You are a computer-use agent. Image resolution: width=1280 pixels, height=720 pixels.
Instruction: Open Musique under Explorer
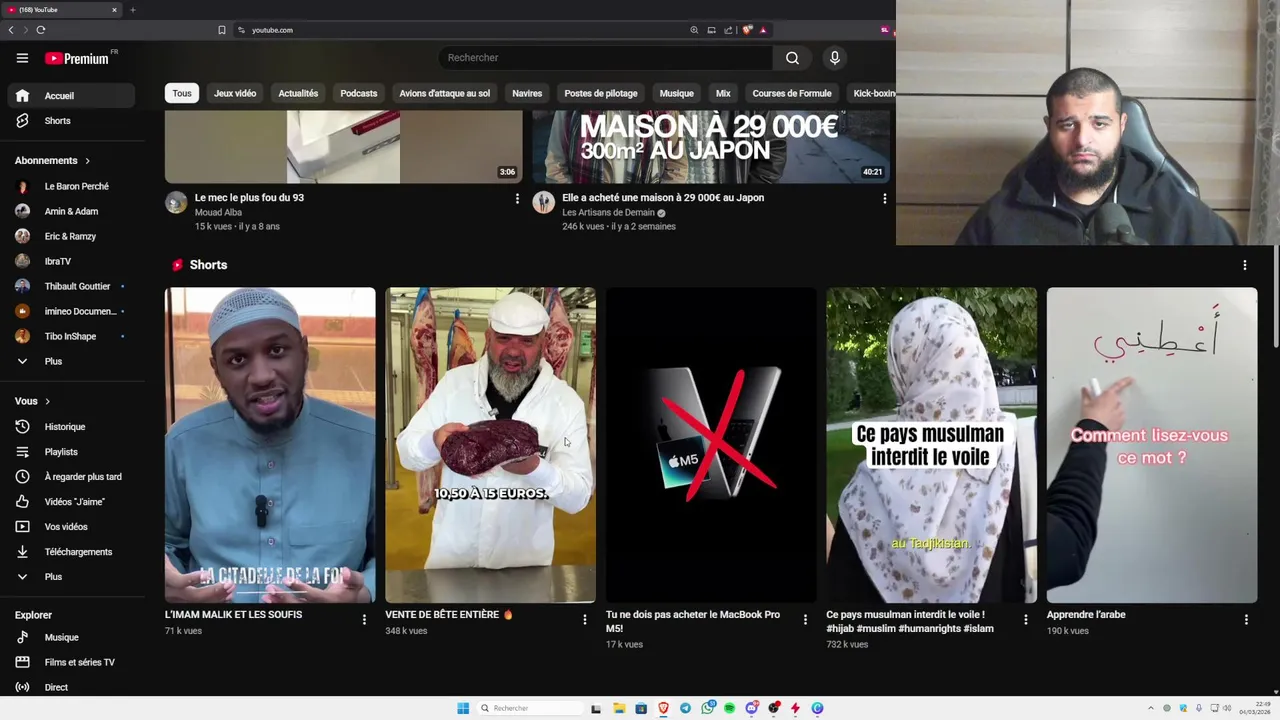click(x=70, y=637)
